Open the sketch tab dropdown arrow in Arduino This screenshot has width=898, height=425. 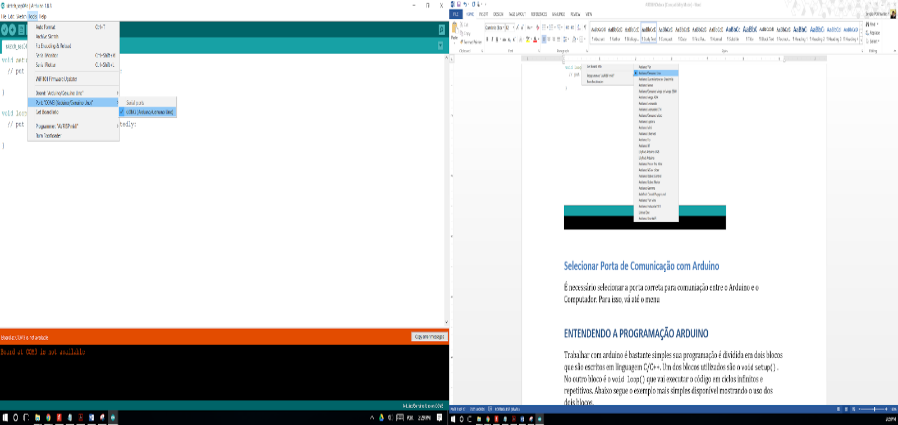[440, 45]
